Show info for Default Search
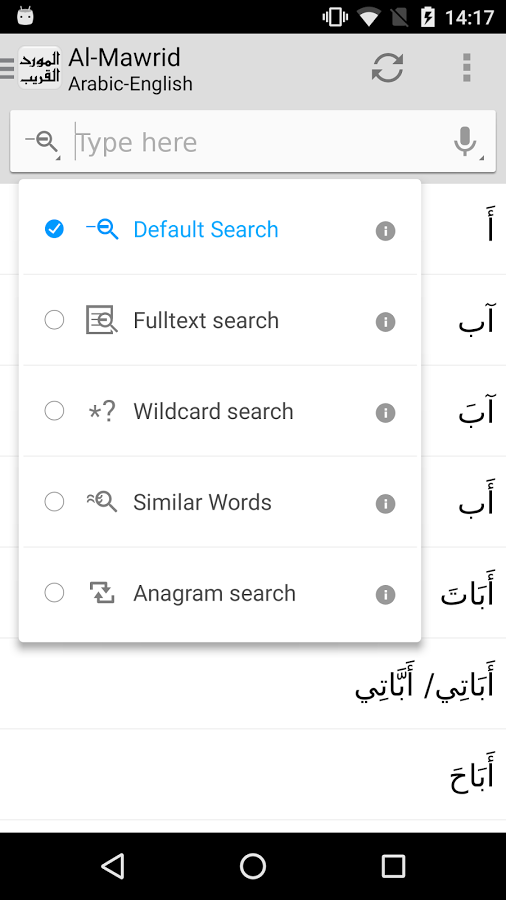Screen dimensions: 506x900 pyautogui.click(x=386, y=231)
